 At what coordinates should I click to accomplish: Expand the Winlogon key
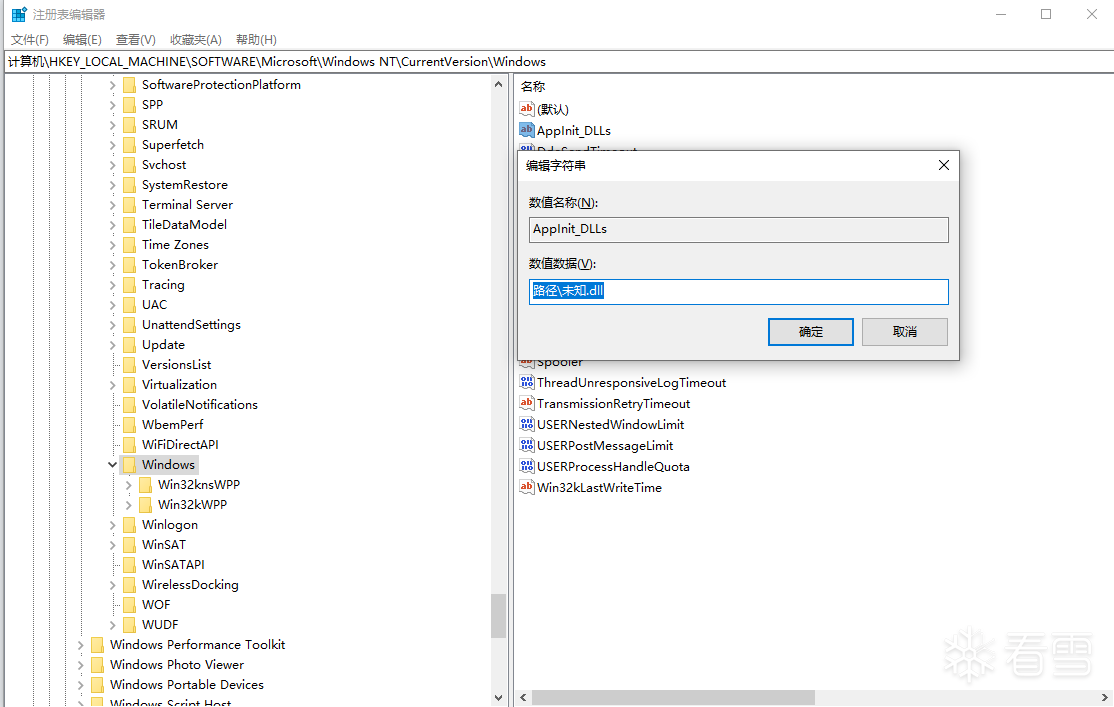tap(112, 525)
